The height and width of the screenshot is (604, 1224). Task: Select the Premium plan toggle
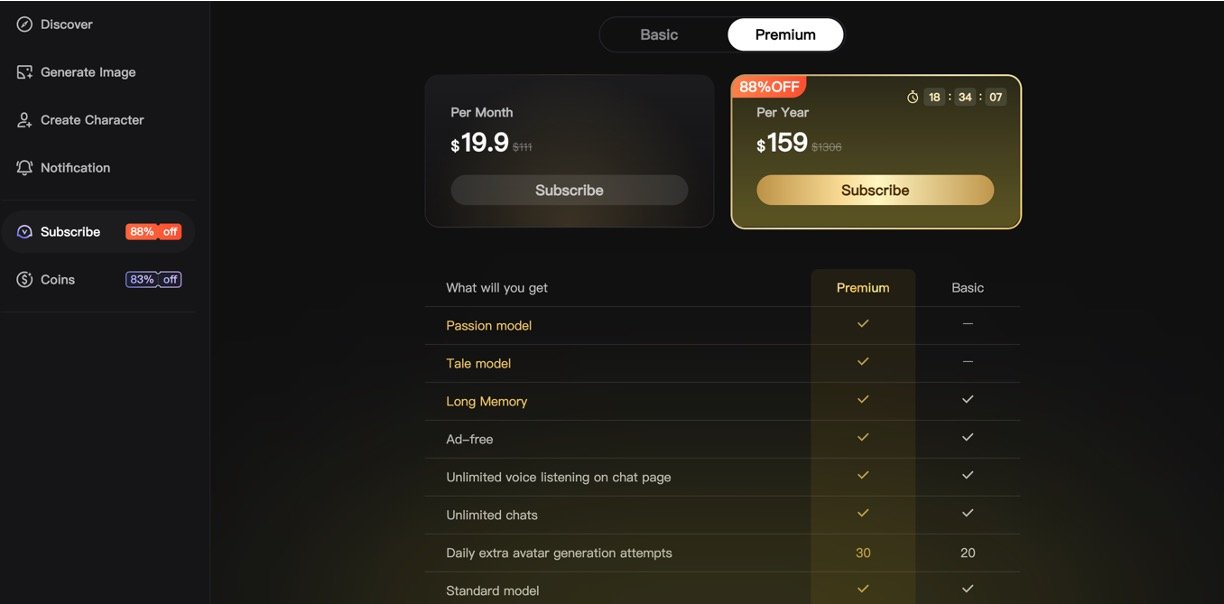(x=785, y=35)
